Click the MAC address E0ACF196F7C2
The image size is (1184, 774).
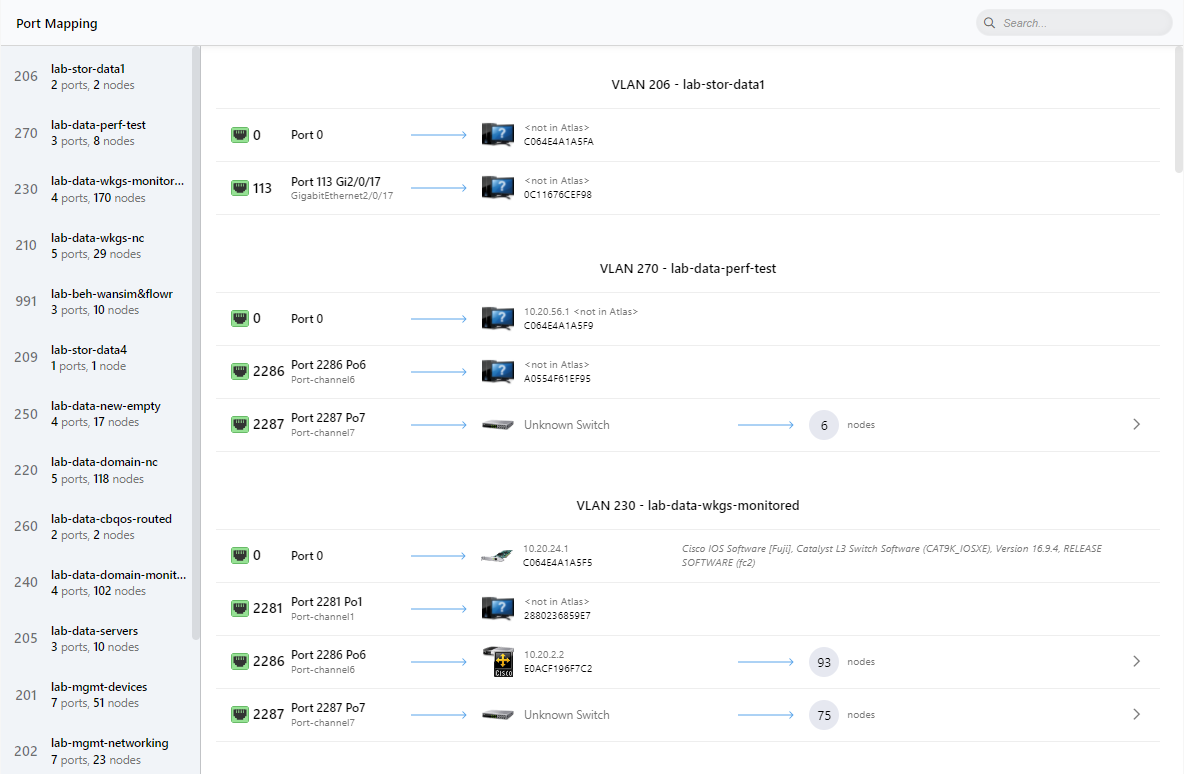pyautogui.click(x=558, y=669)
